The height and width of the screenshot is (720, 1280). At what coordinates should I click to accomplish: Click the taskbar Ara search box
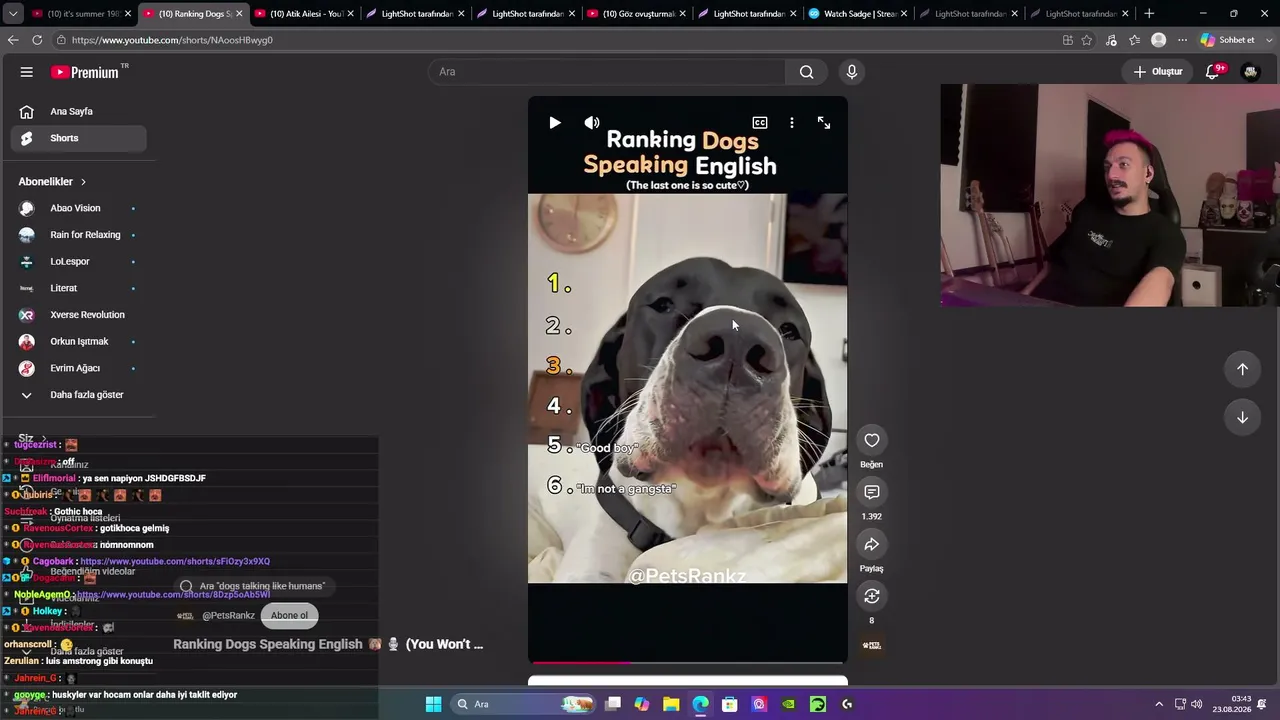click(522, 704)
